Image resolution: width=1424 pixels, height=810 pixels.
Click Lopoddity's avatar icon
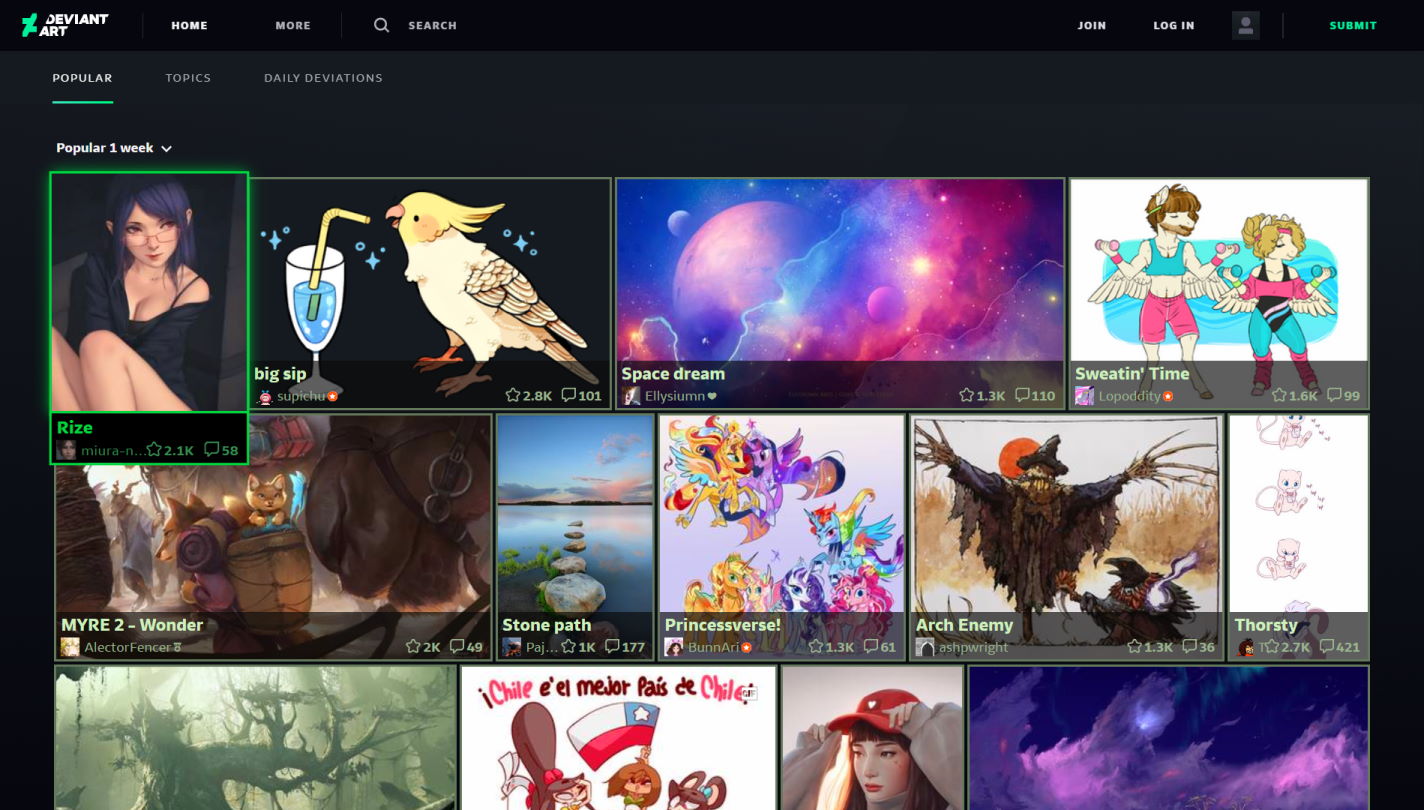click(1085, 396)
